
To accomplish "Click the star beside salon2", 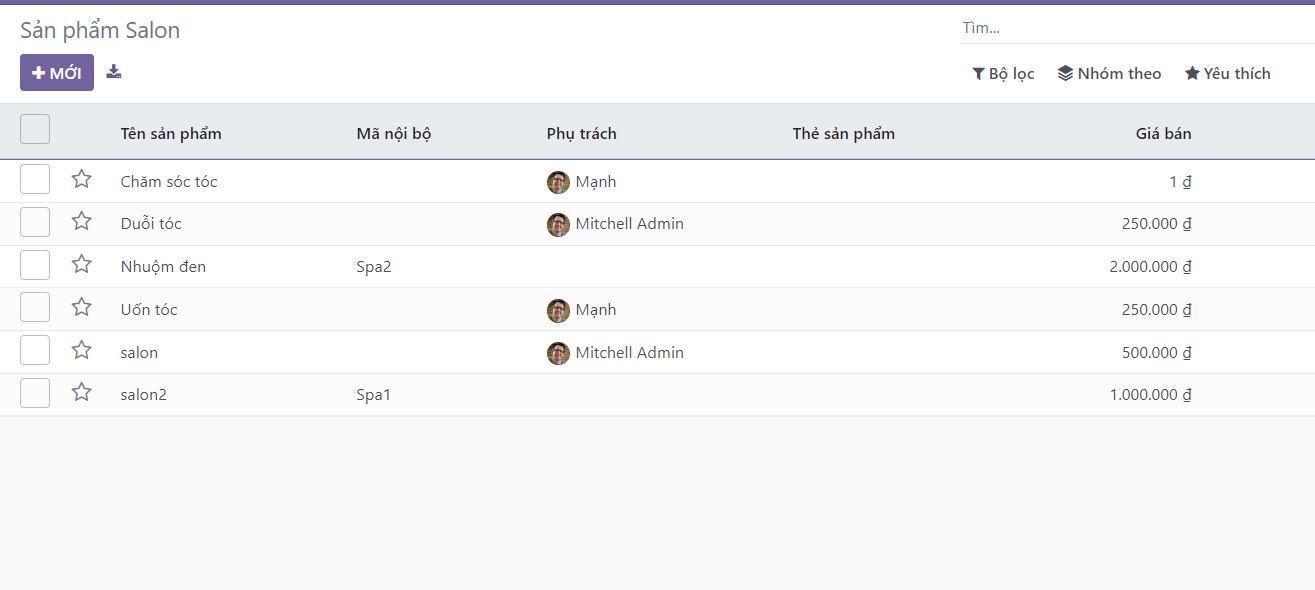I will (82, 393).
